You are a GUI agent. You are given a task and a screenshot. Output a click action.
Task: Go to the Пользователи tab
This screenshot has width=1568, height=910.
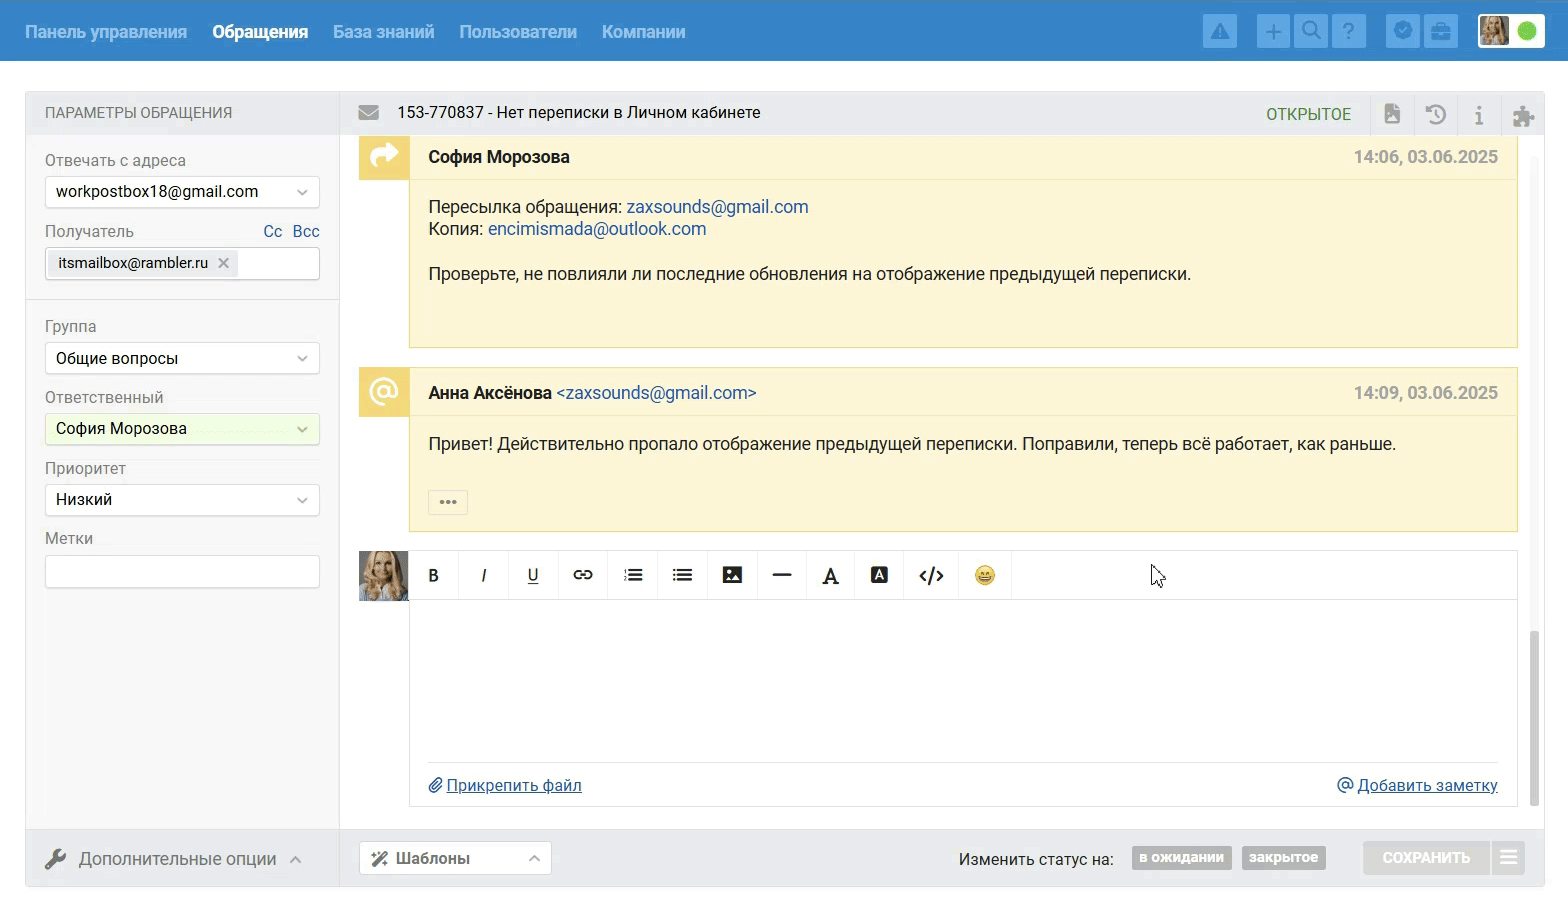pyautogui.click(x=518, y=32)
